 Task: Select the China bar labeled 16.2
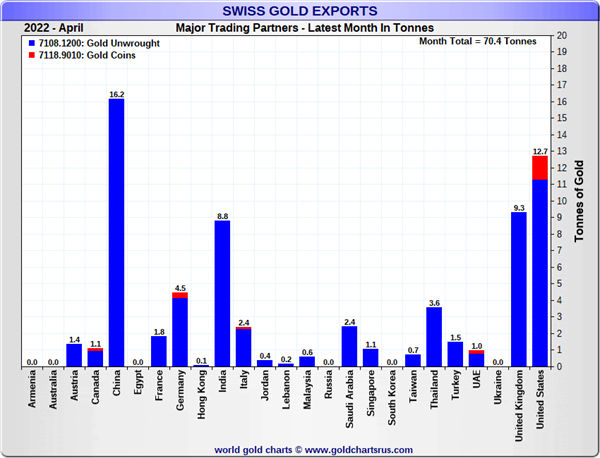click(x=116, y=233)
